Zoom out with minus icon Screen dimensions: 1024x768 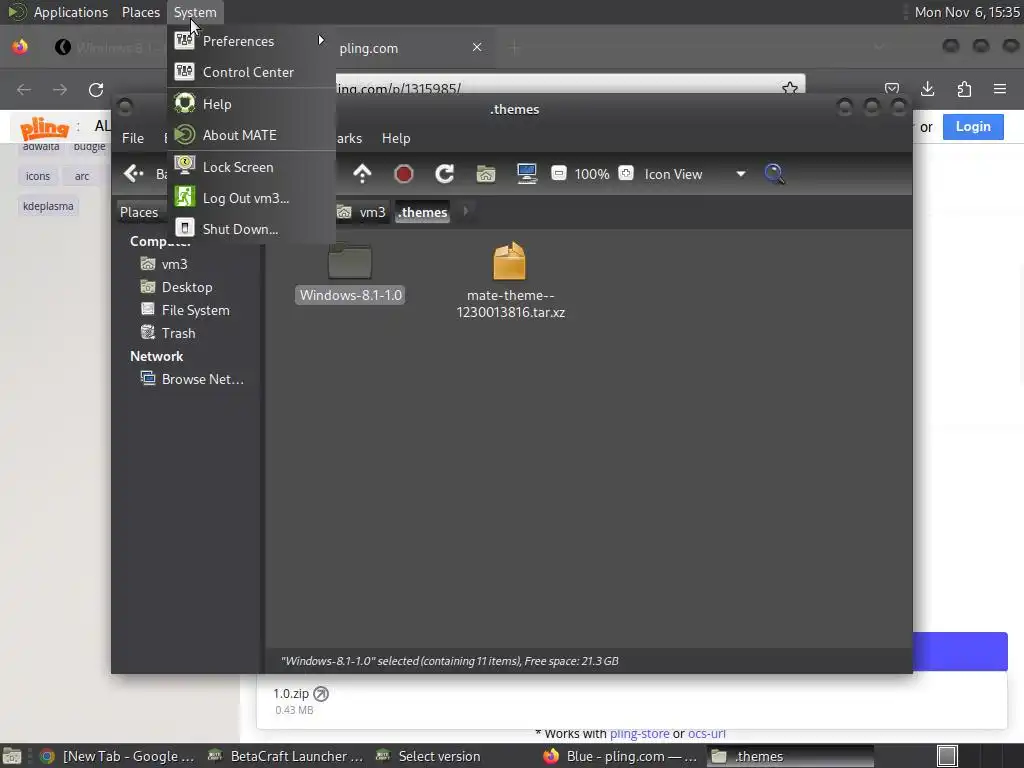(558, 174)
